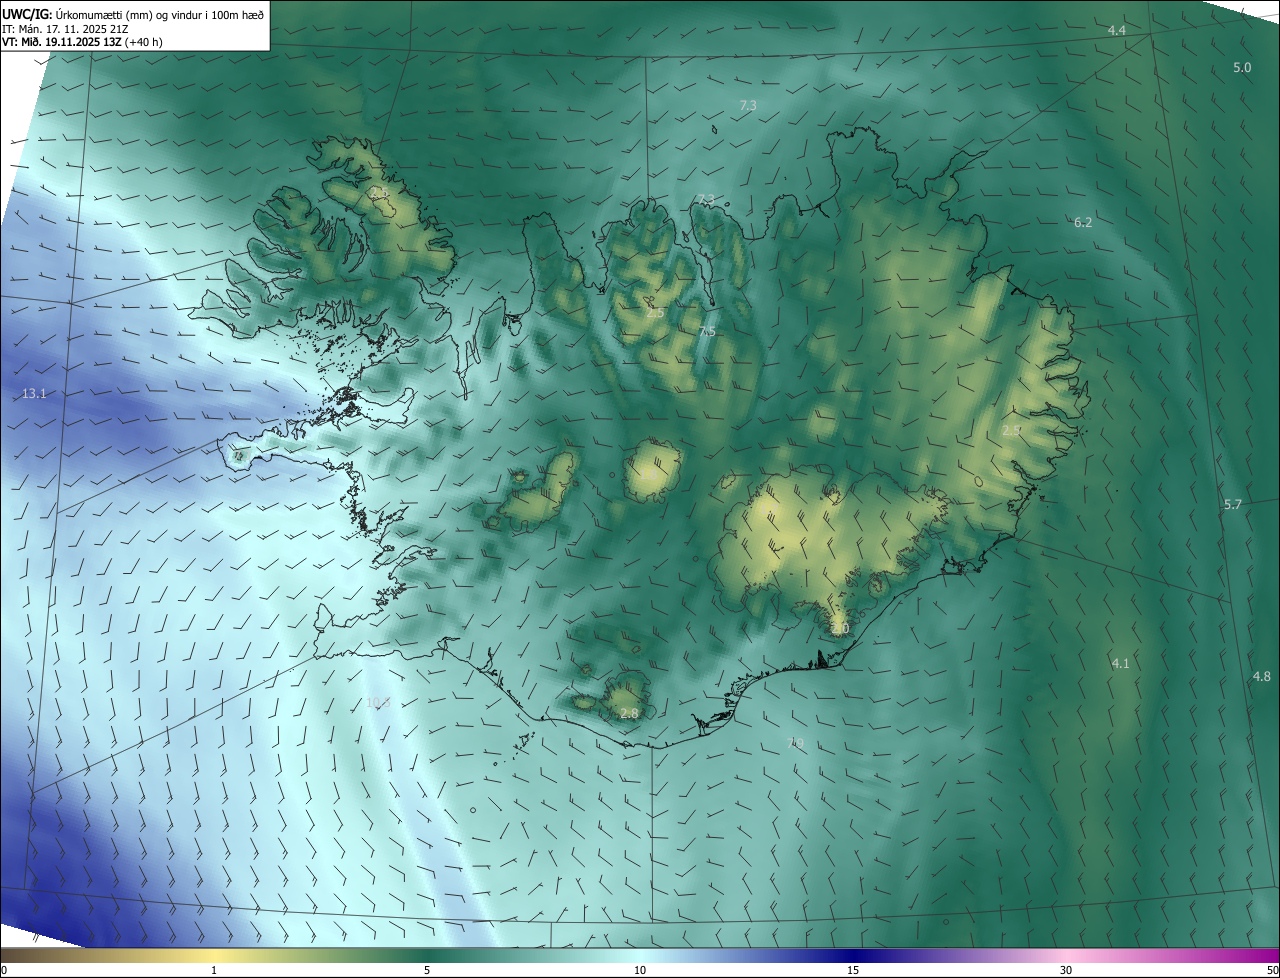Click the 5.0 value label on the map
Screen dimensions: 1280x978
pyautogui.click(x=1242, y=67)
